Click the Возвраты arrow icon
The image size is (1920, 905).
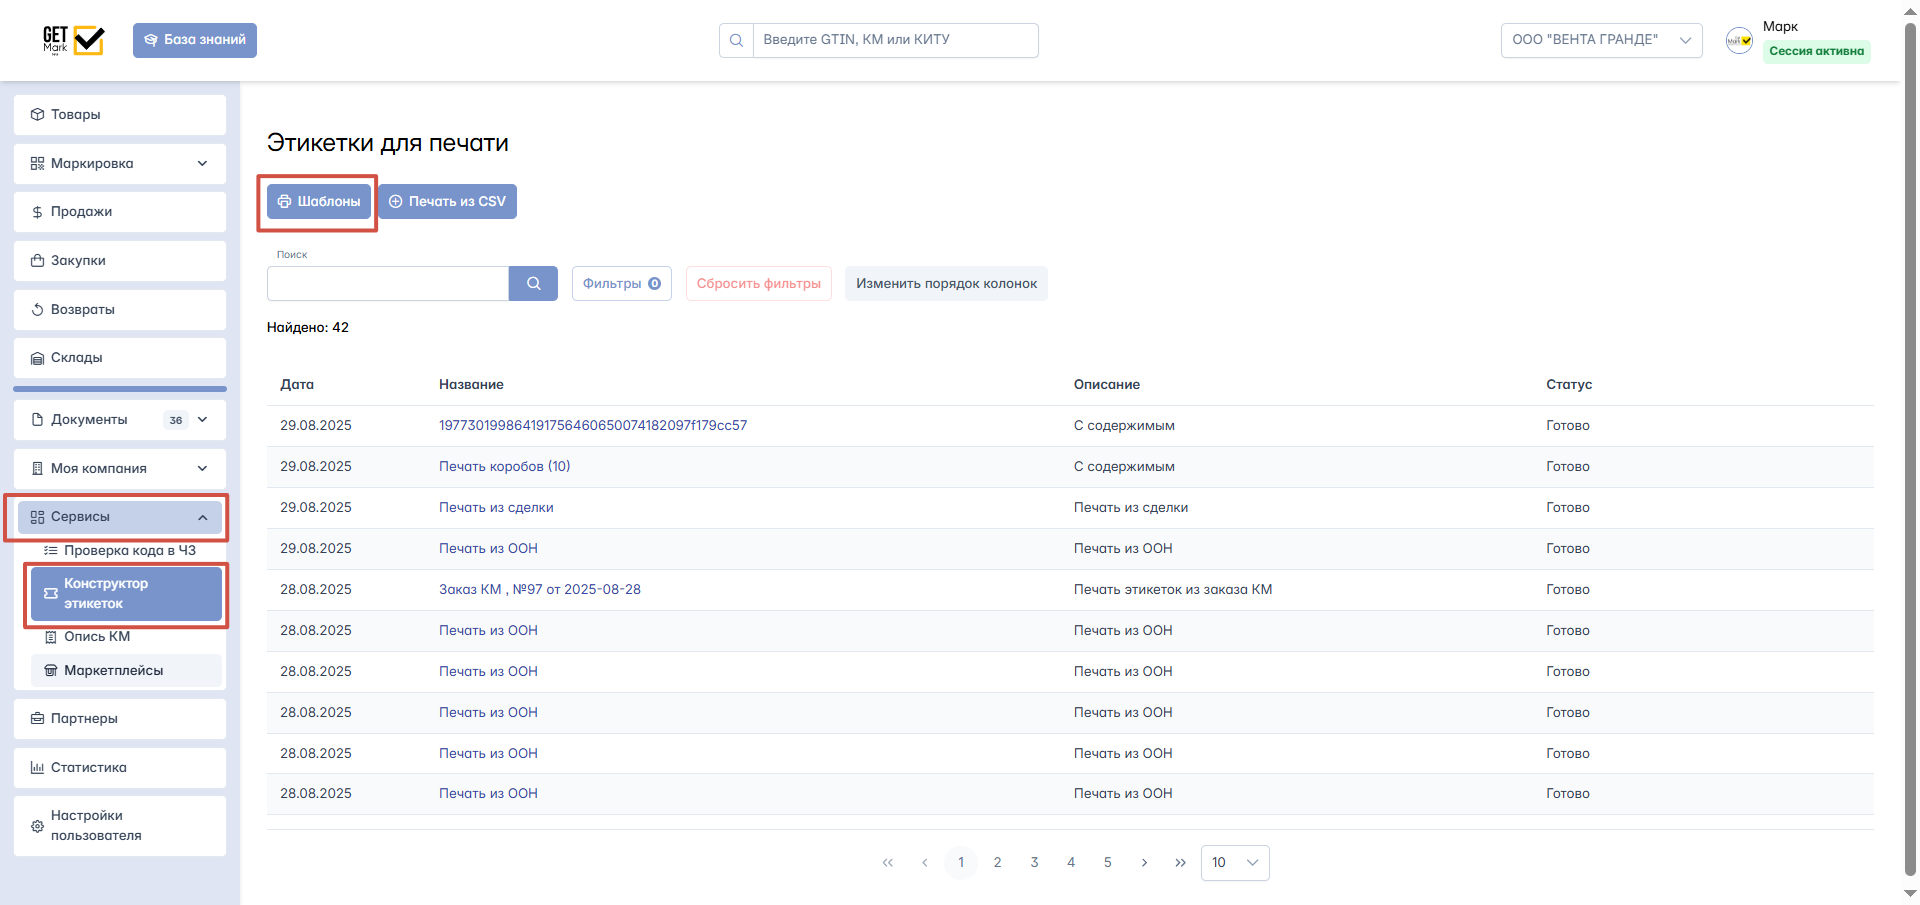click(37, 310)
